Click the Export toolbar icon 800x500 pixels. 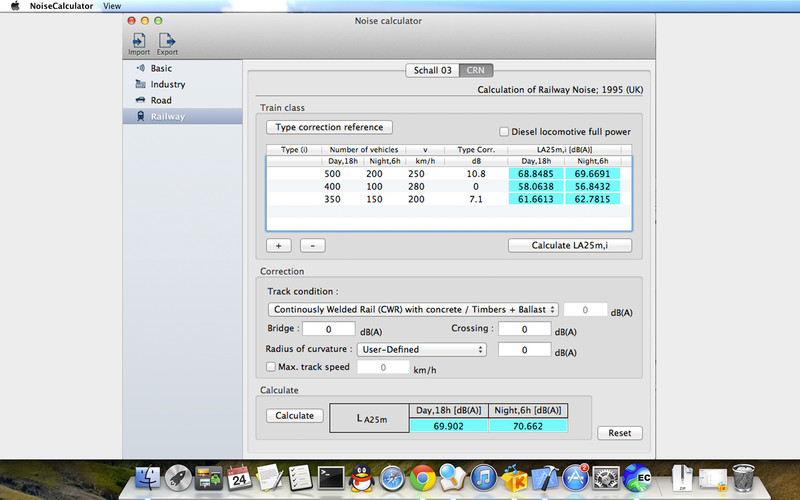point(167,41)
